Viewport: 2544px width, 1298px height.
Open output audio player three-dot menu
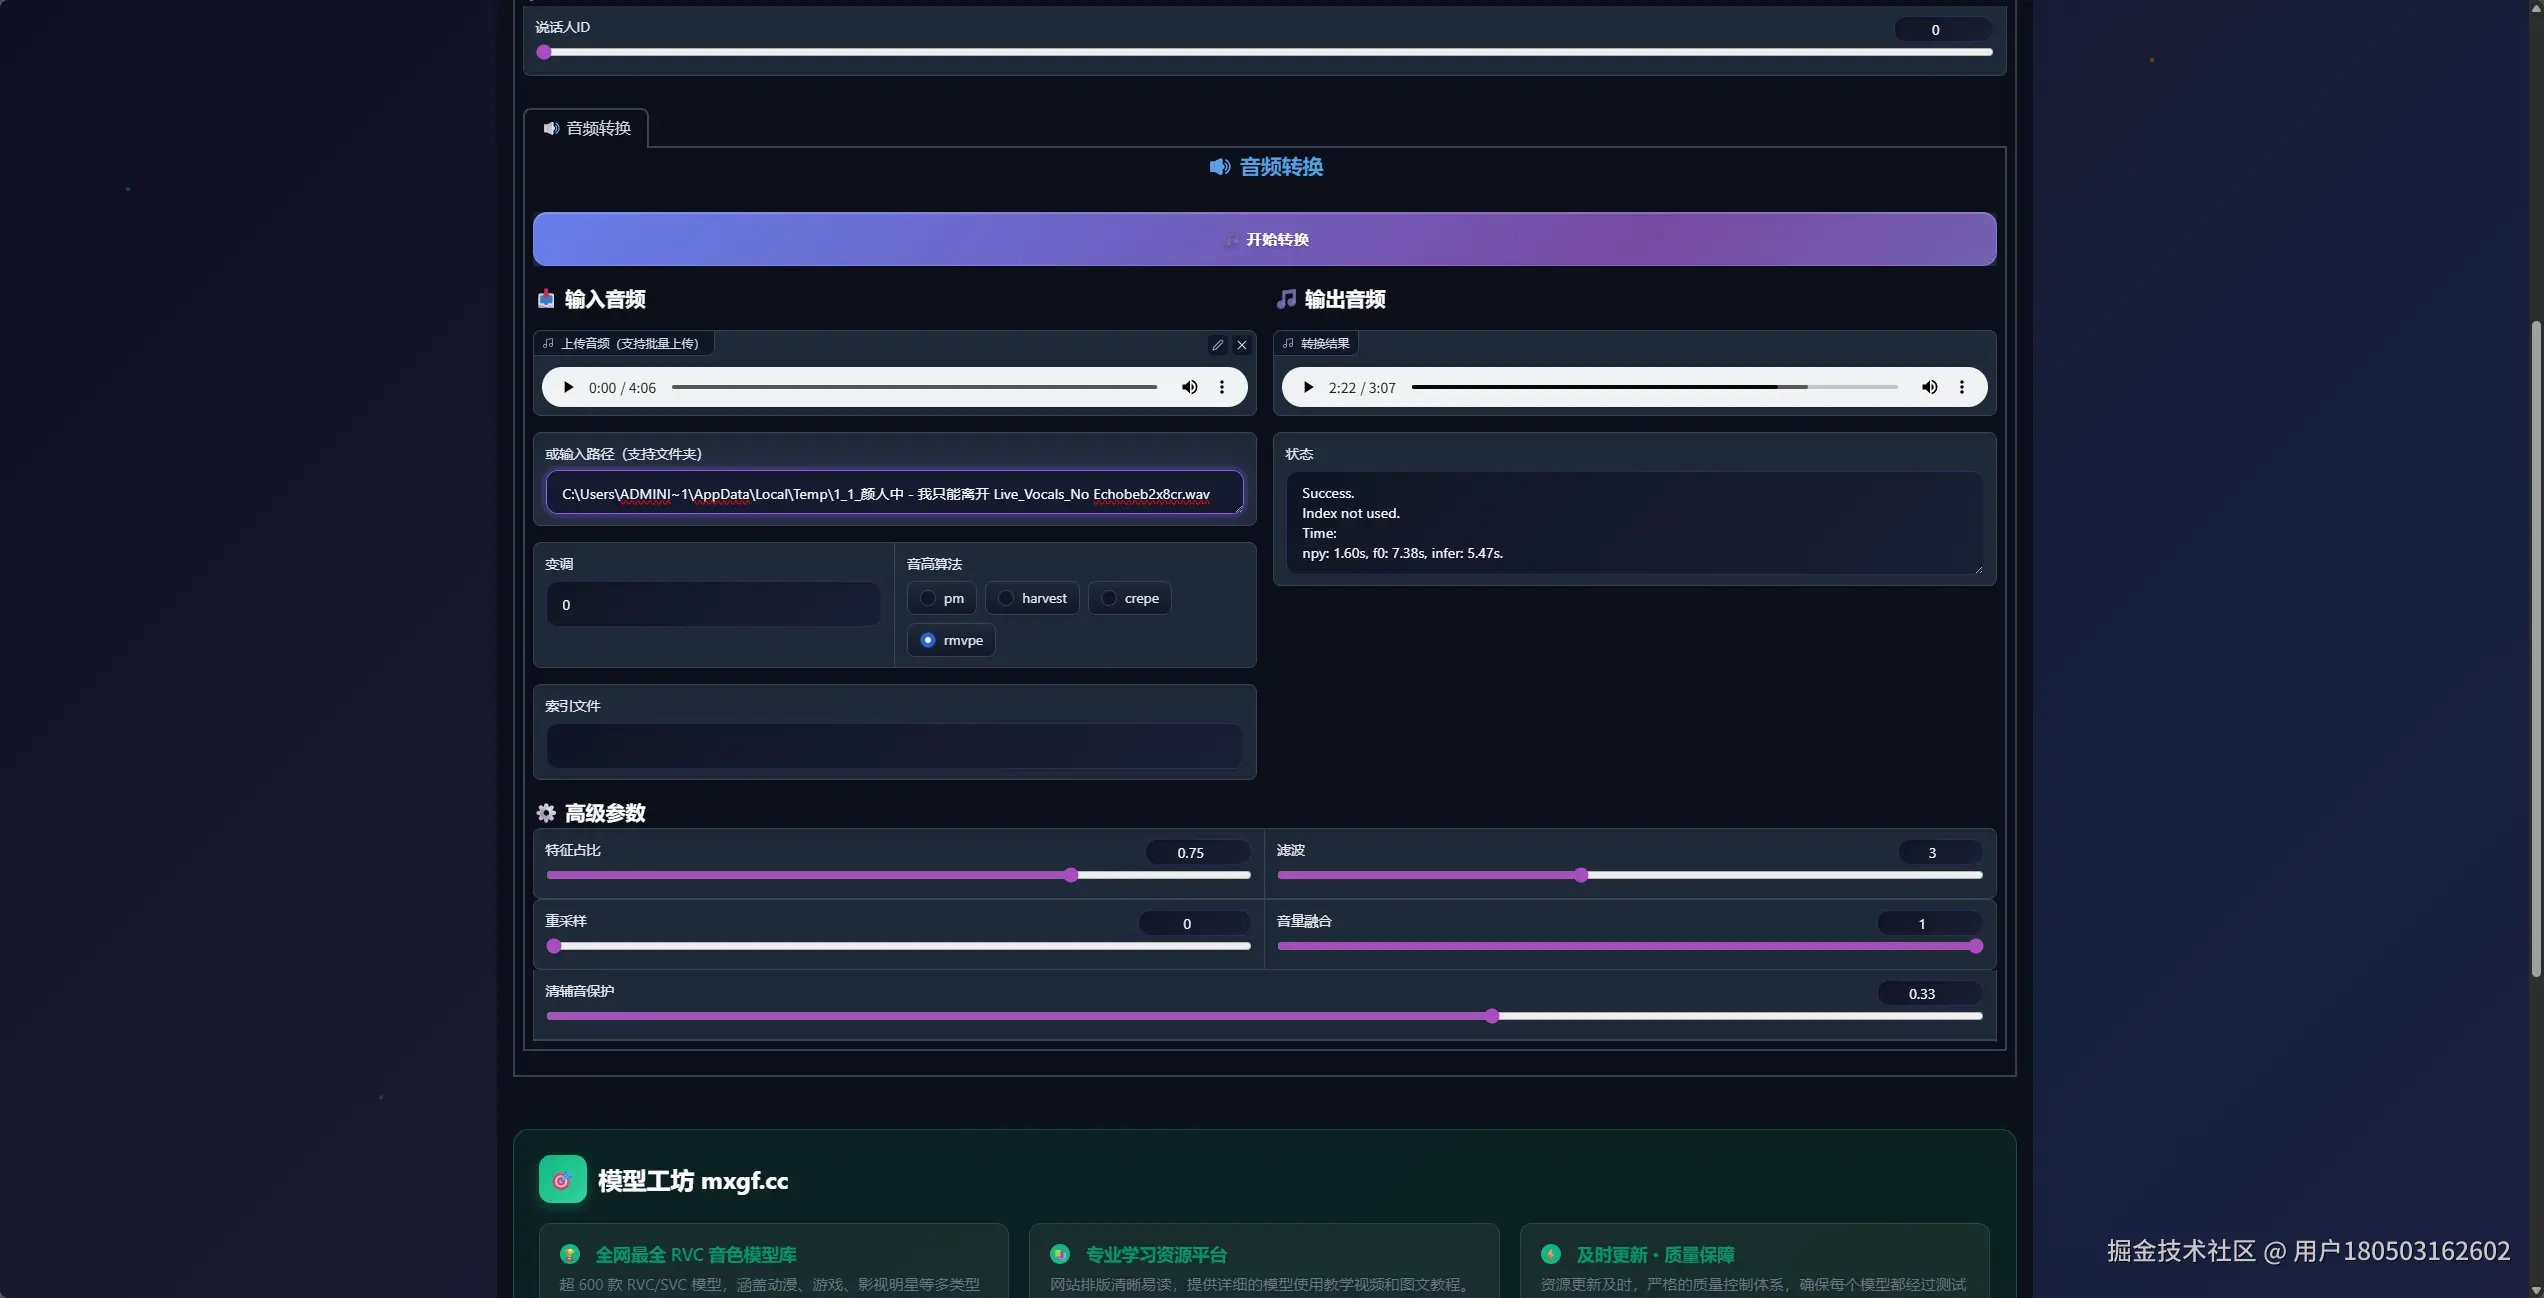1962,388
